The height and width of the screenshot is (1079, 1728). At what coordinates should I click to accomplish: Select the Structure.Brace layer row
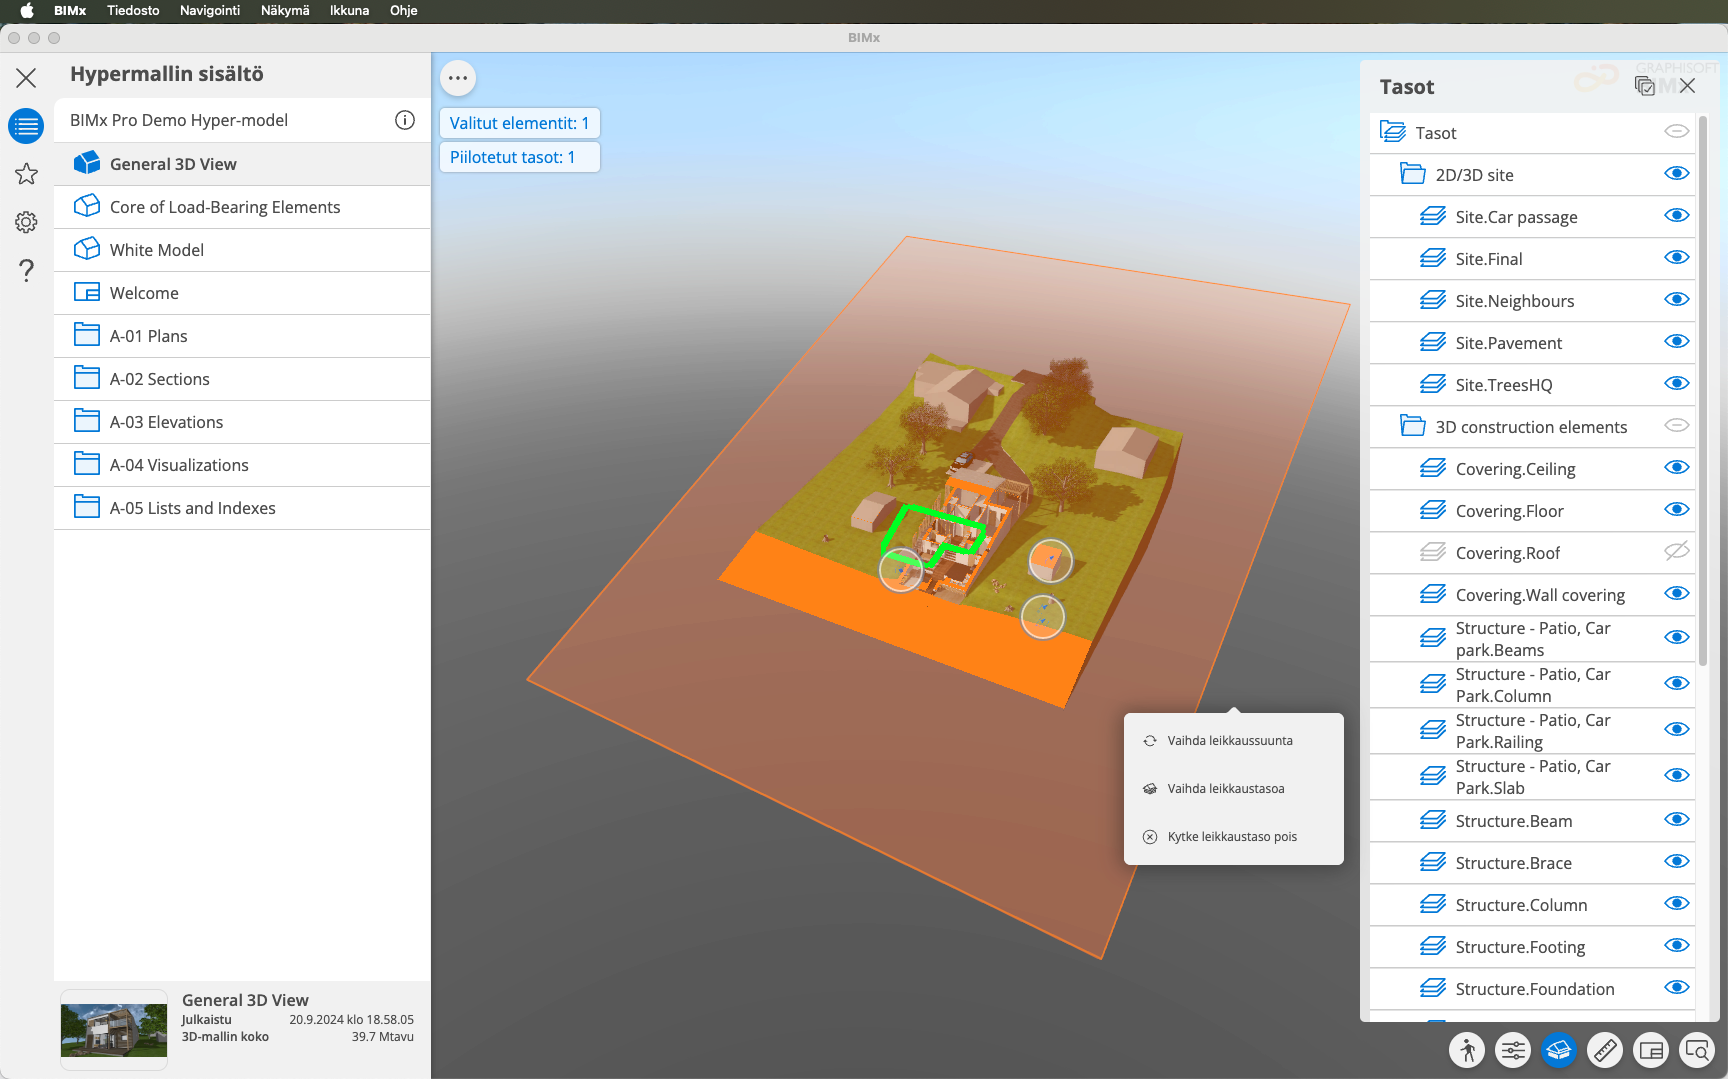1532,863
